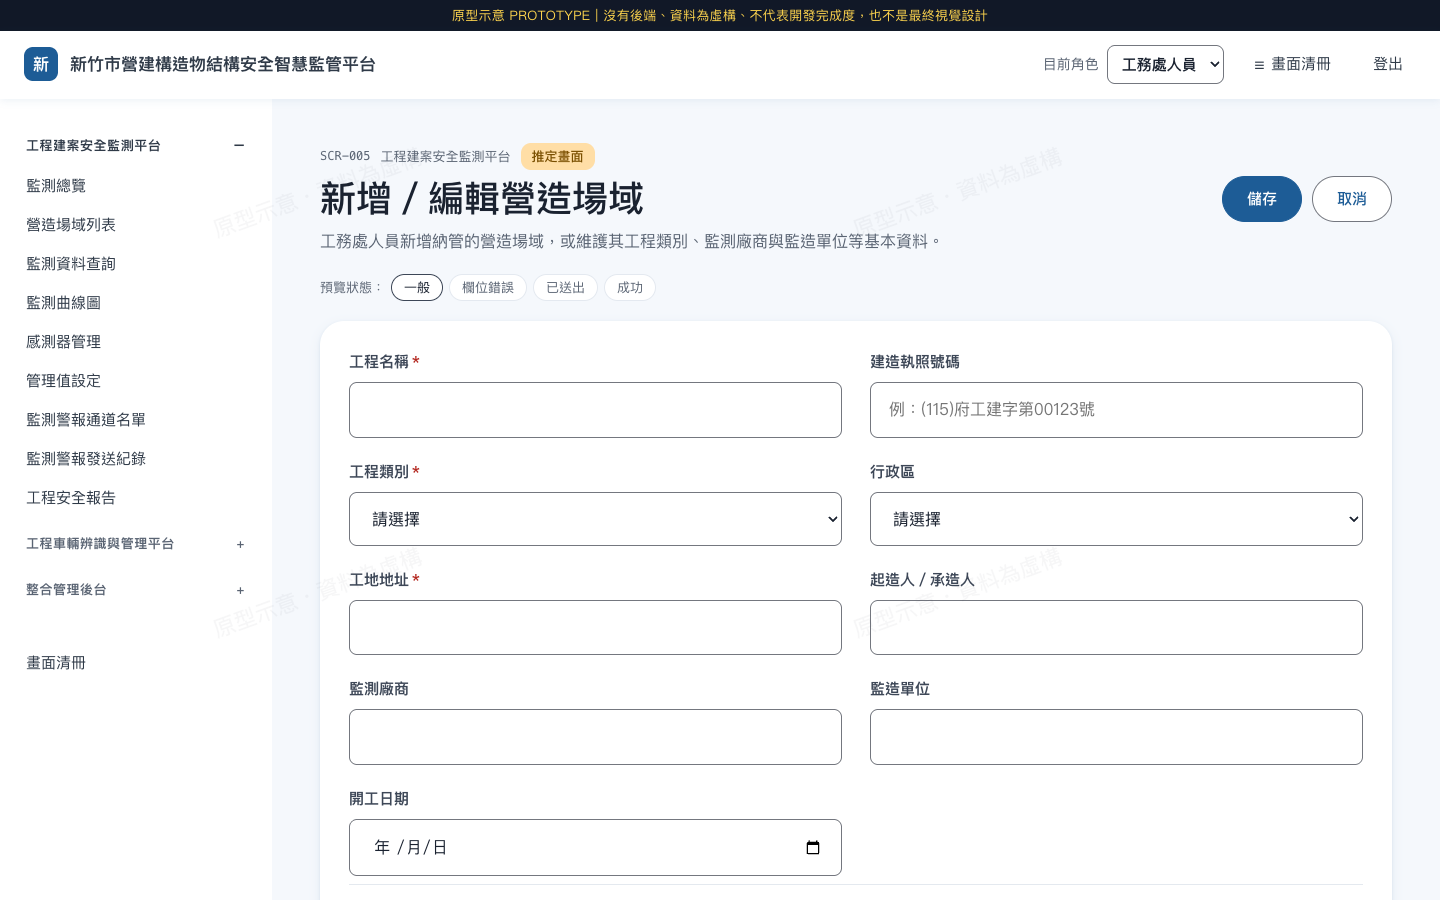The height and width of the screenshot is (900, 1440).
Task: Open 監測資料查詢 in the sidebar
Action: [x=71, y=264]
